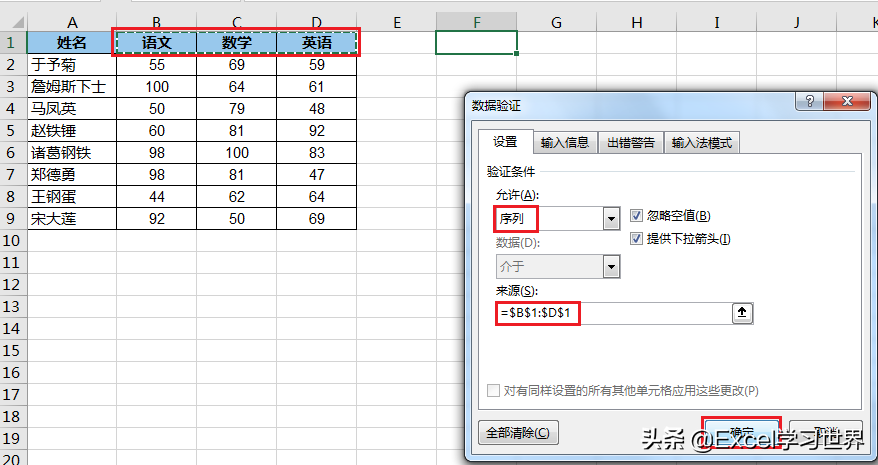878x465 pixels.
Task: Click the 姓名 header cell
Action: coord(72,43)
